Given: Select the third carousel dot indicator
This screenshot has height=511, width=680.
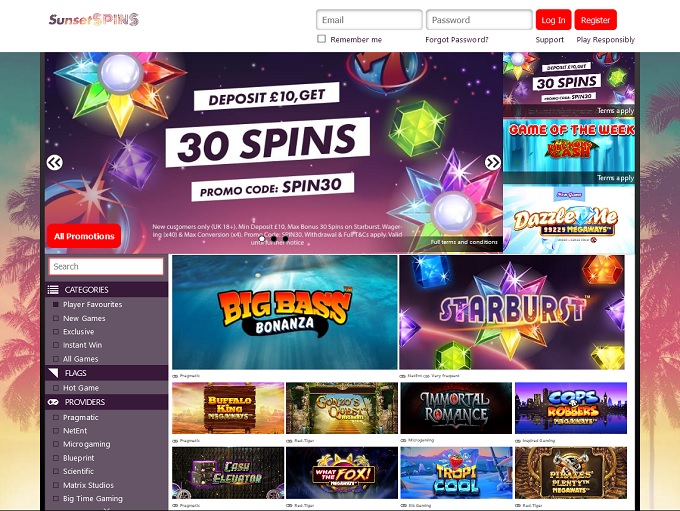Looking at the screenshot, I should pyautogui.click(x=285, y=238).
